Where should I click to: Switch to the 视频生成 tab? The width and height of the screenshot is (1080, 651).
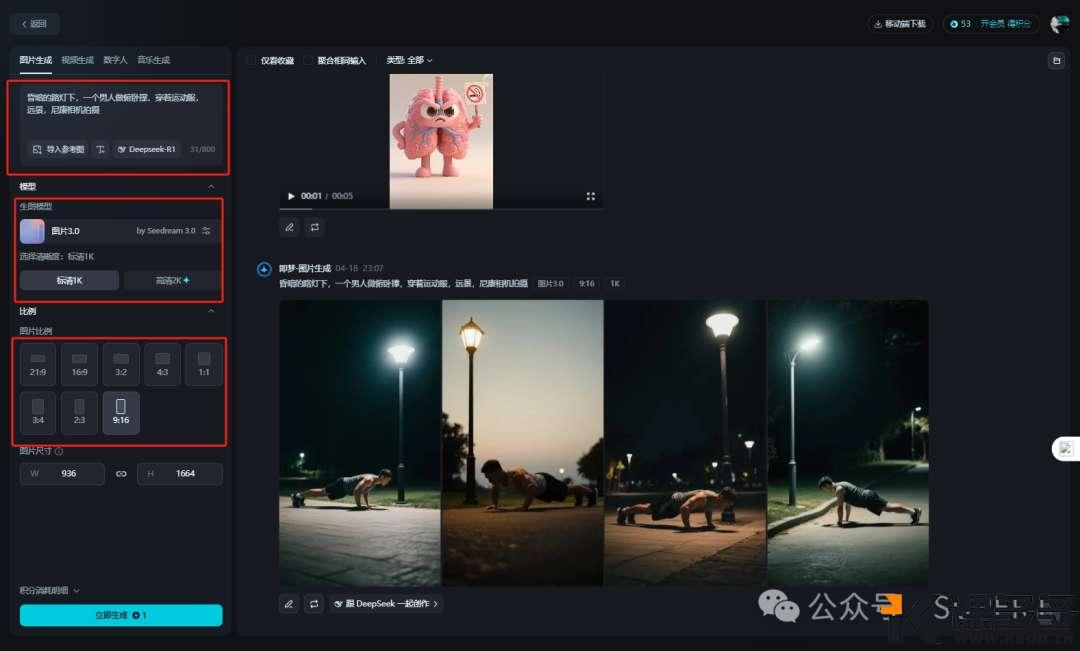pos(76,60)
